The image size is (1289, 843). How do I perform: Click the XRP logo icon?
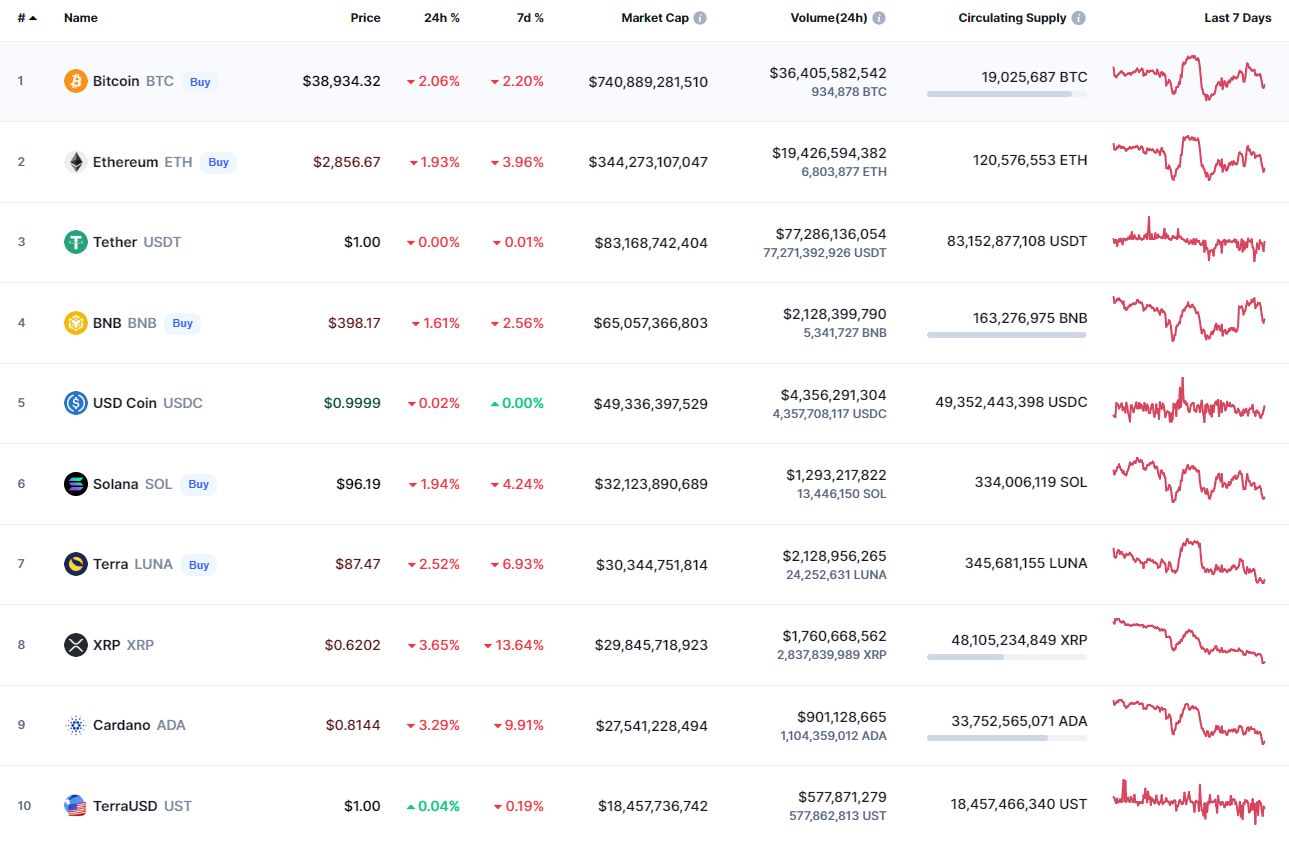(x=76, y=645)
